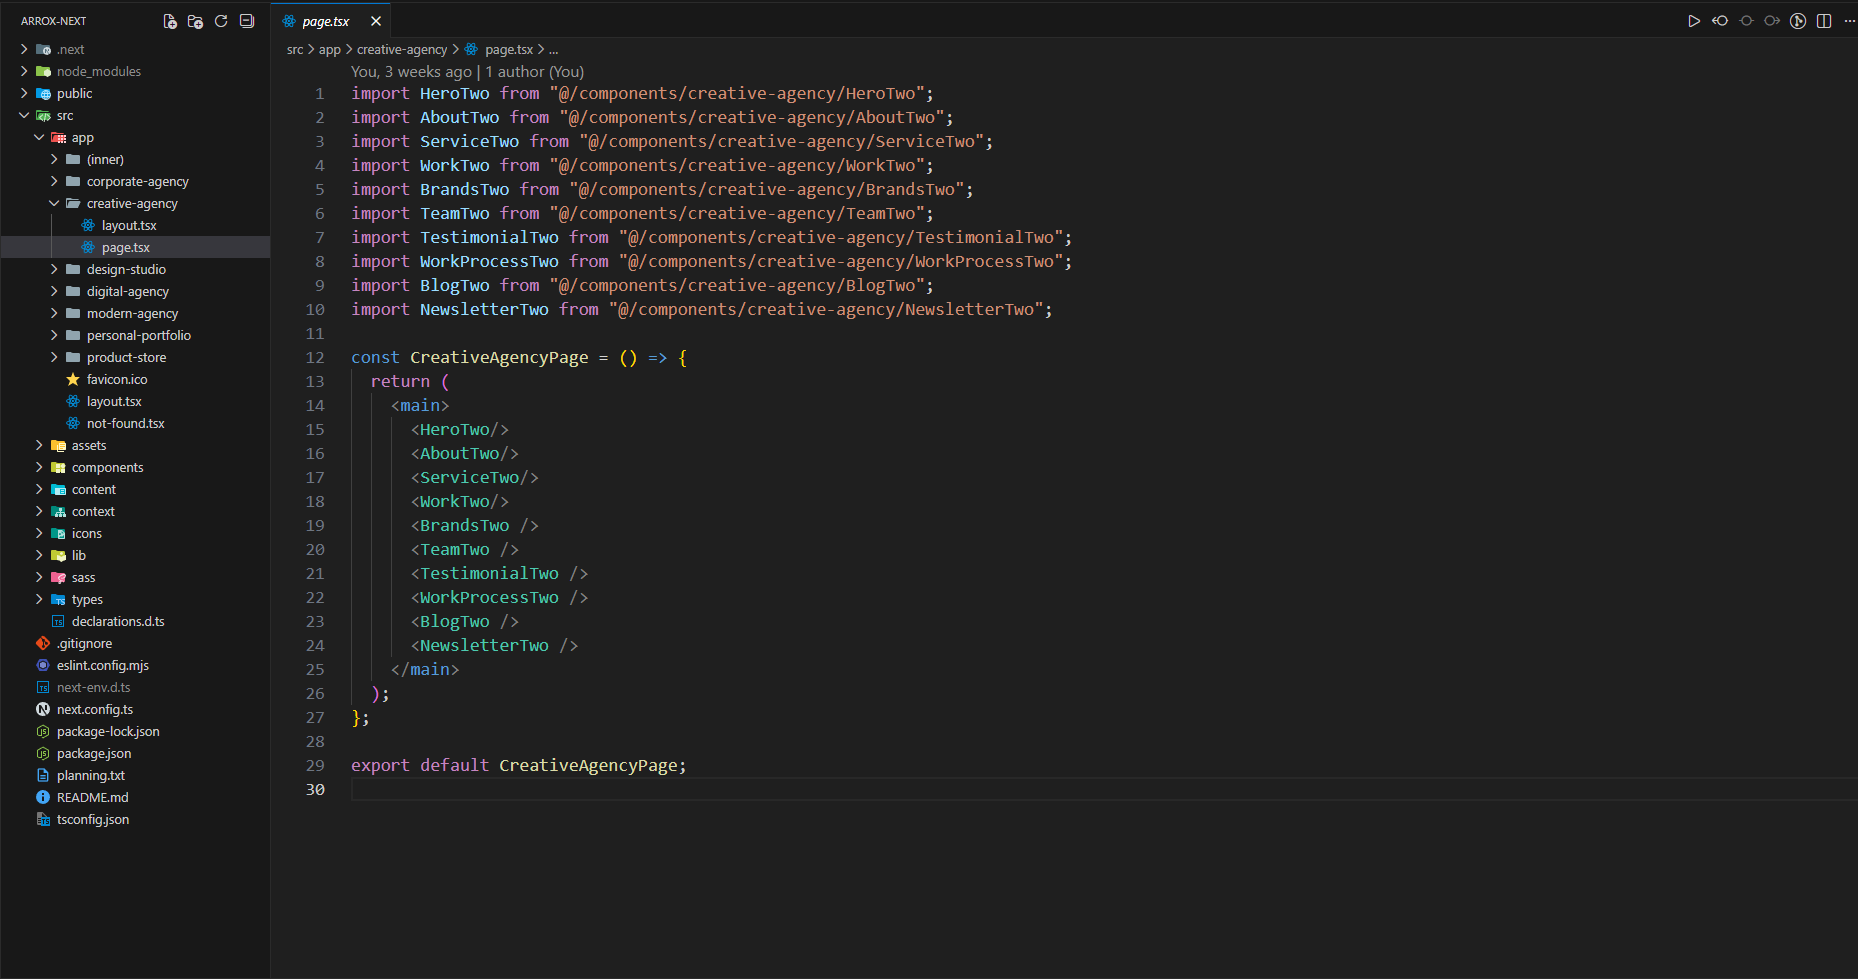
Task: Run the current file with play icon
Action: point(1694,21)
